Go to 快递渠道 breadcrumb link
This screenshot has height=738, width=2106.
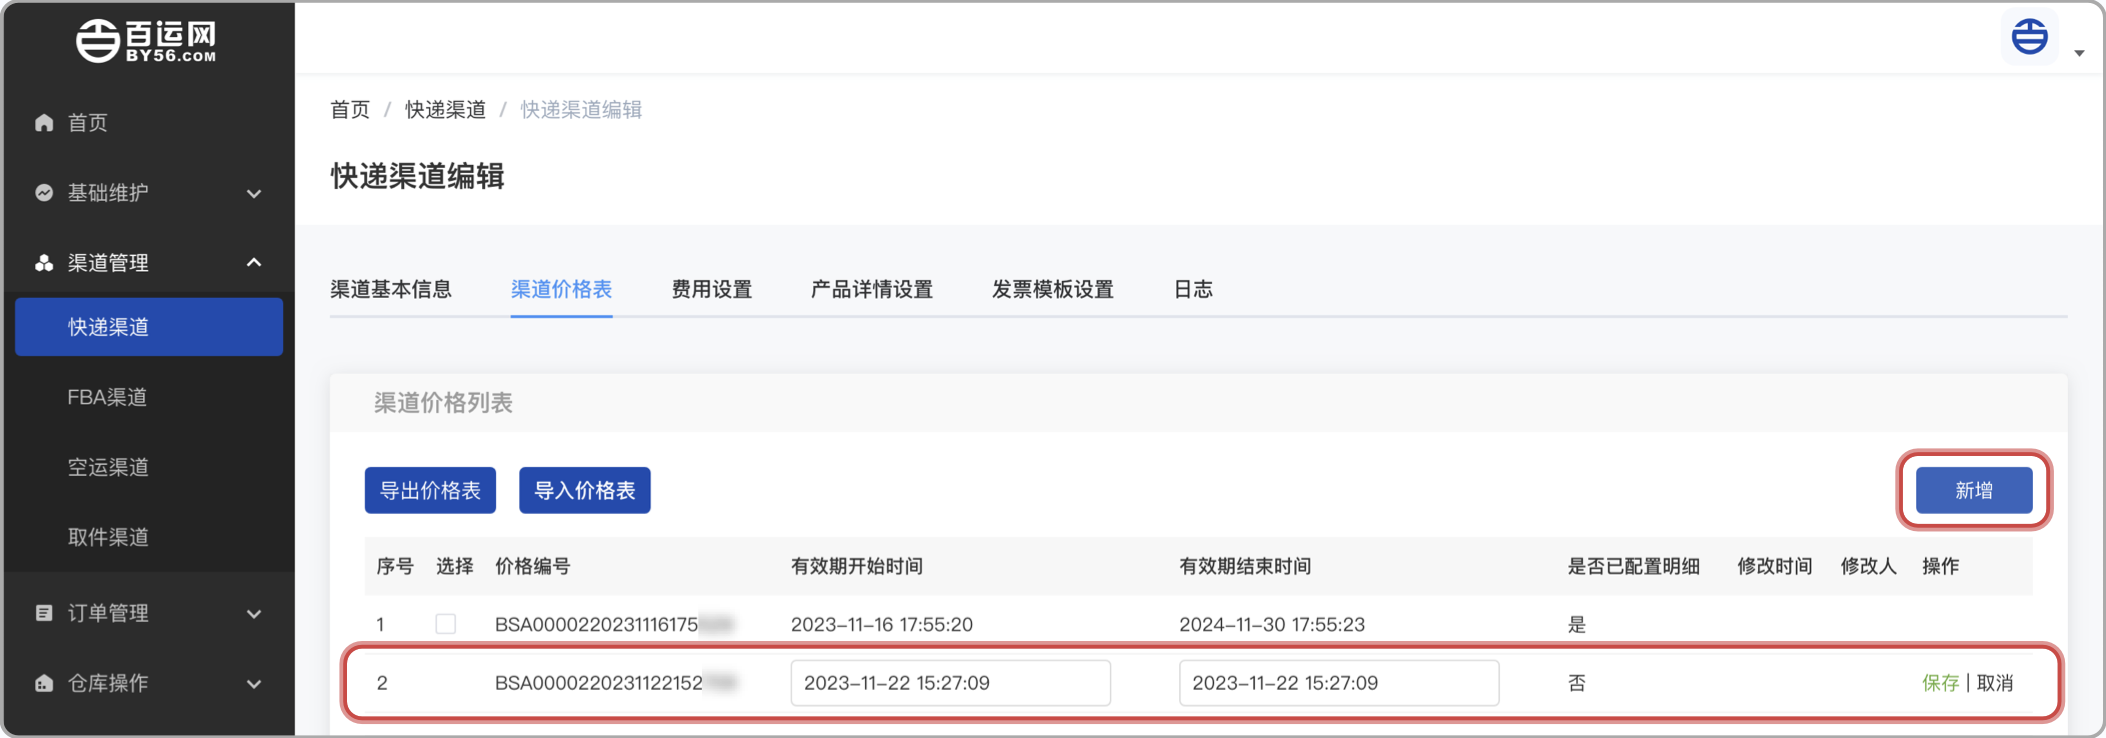pyautogui.click(x=445, y=110)
